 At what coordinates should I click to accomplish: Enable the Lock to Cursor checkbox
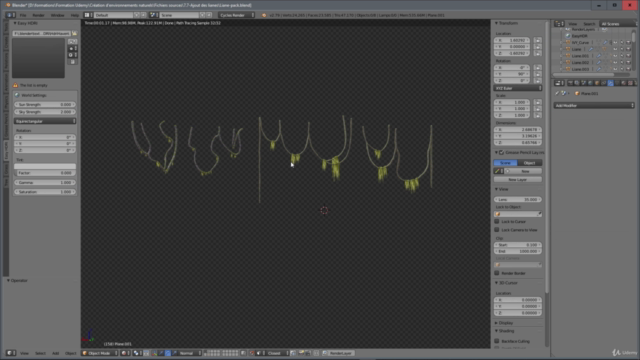coord(497,221)
